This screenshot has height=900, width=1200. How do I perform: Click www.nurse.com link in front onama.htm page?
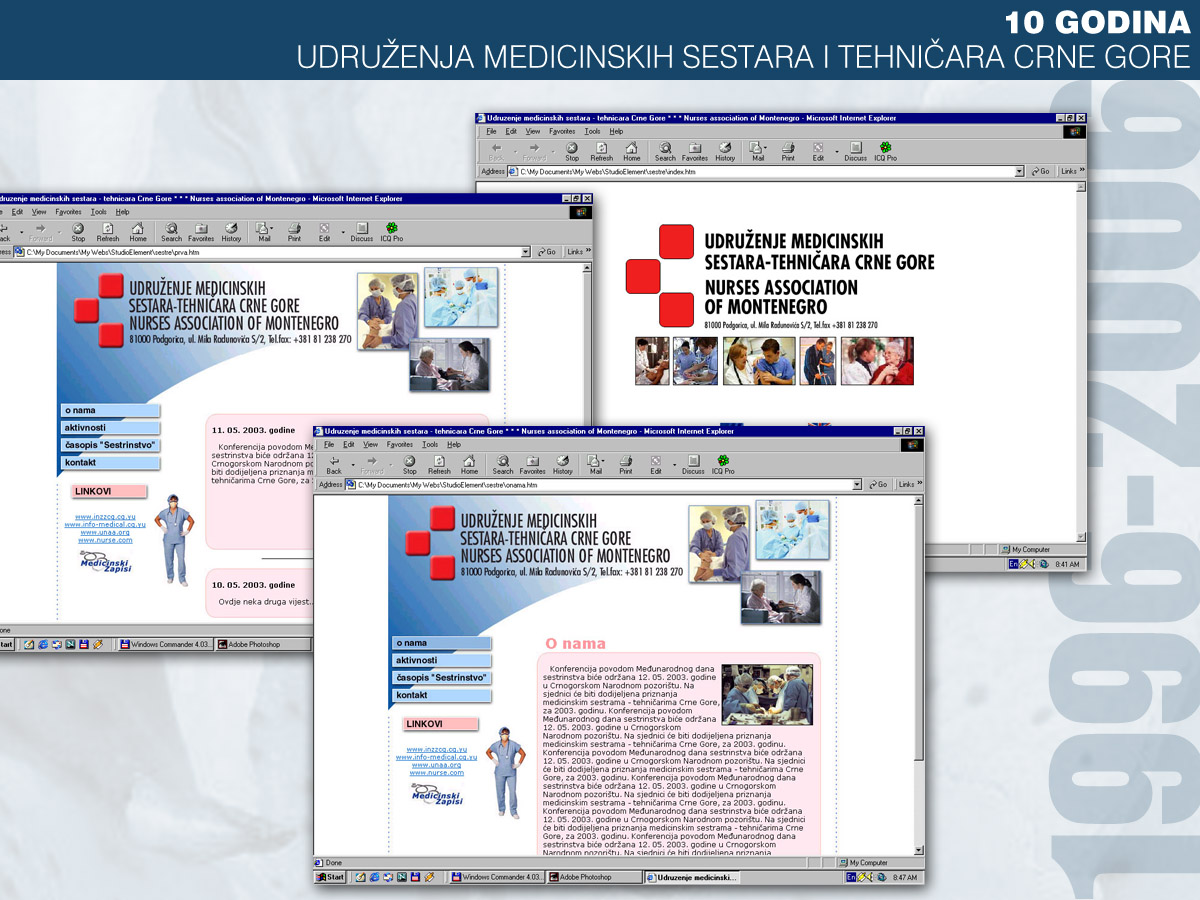[436, 773]
